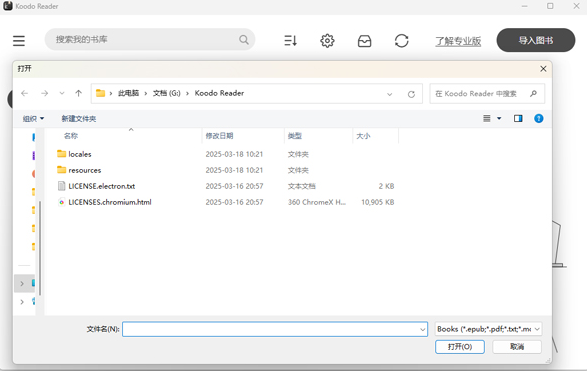Image resolution: width=587 pixels, height=371 pixels.
Task: Toggle the preview pane icon
Action: tap(518, 119)
